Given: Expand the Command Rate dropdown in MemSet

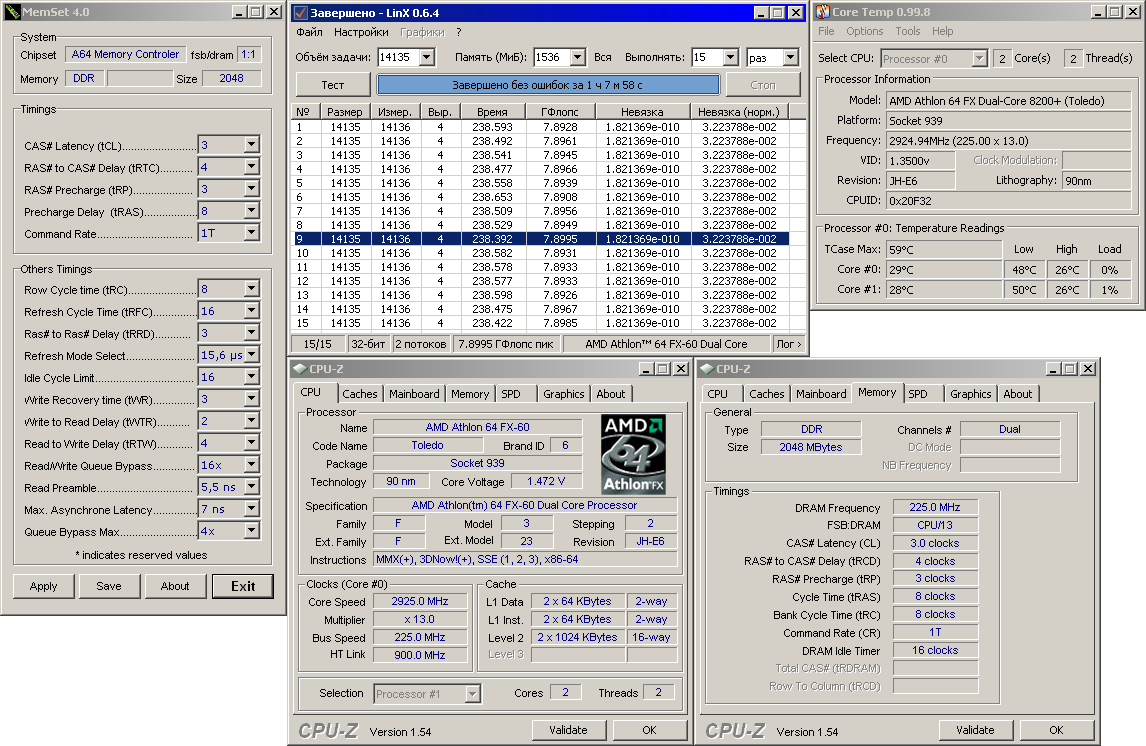Looking at the screenshot, I should point(251,234).
